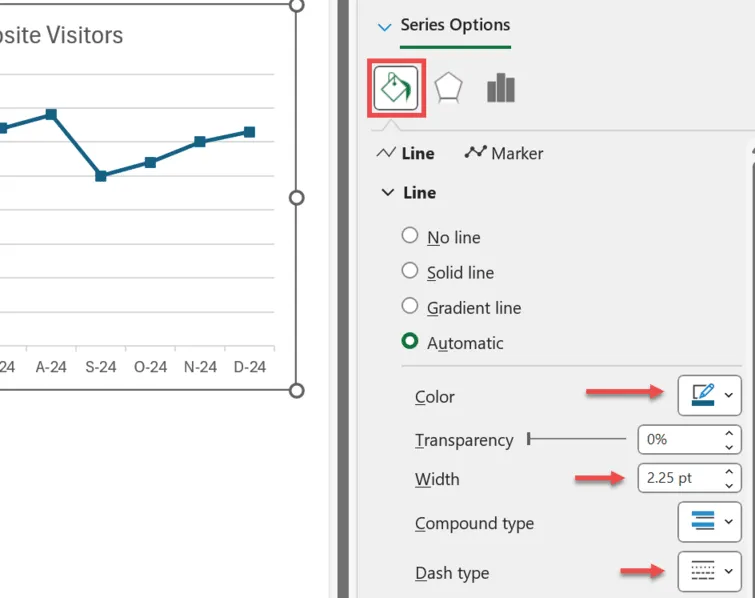This screenshot has width=755, height=598.
Task: Click the S-24 data point marker
Action: (101, 176)
